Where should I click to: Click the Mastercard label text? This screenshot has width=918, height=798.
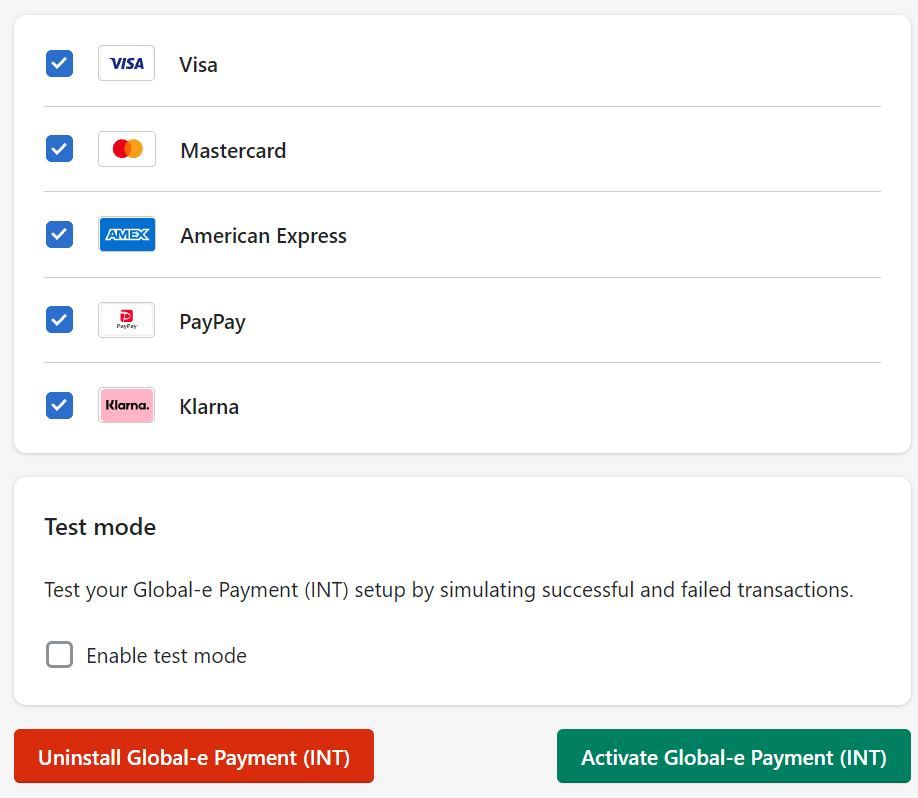pyautogui.click(x=232, y=150)
